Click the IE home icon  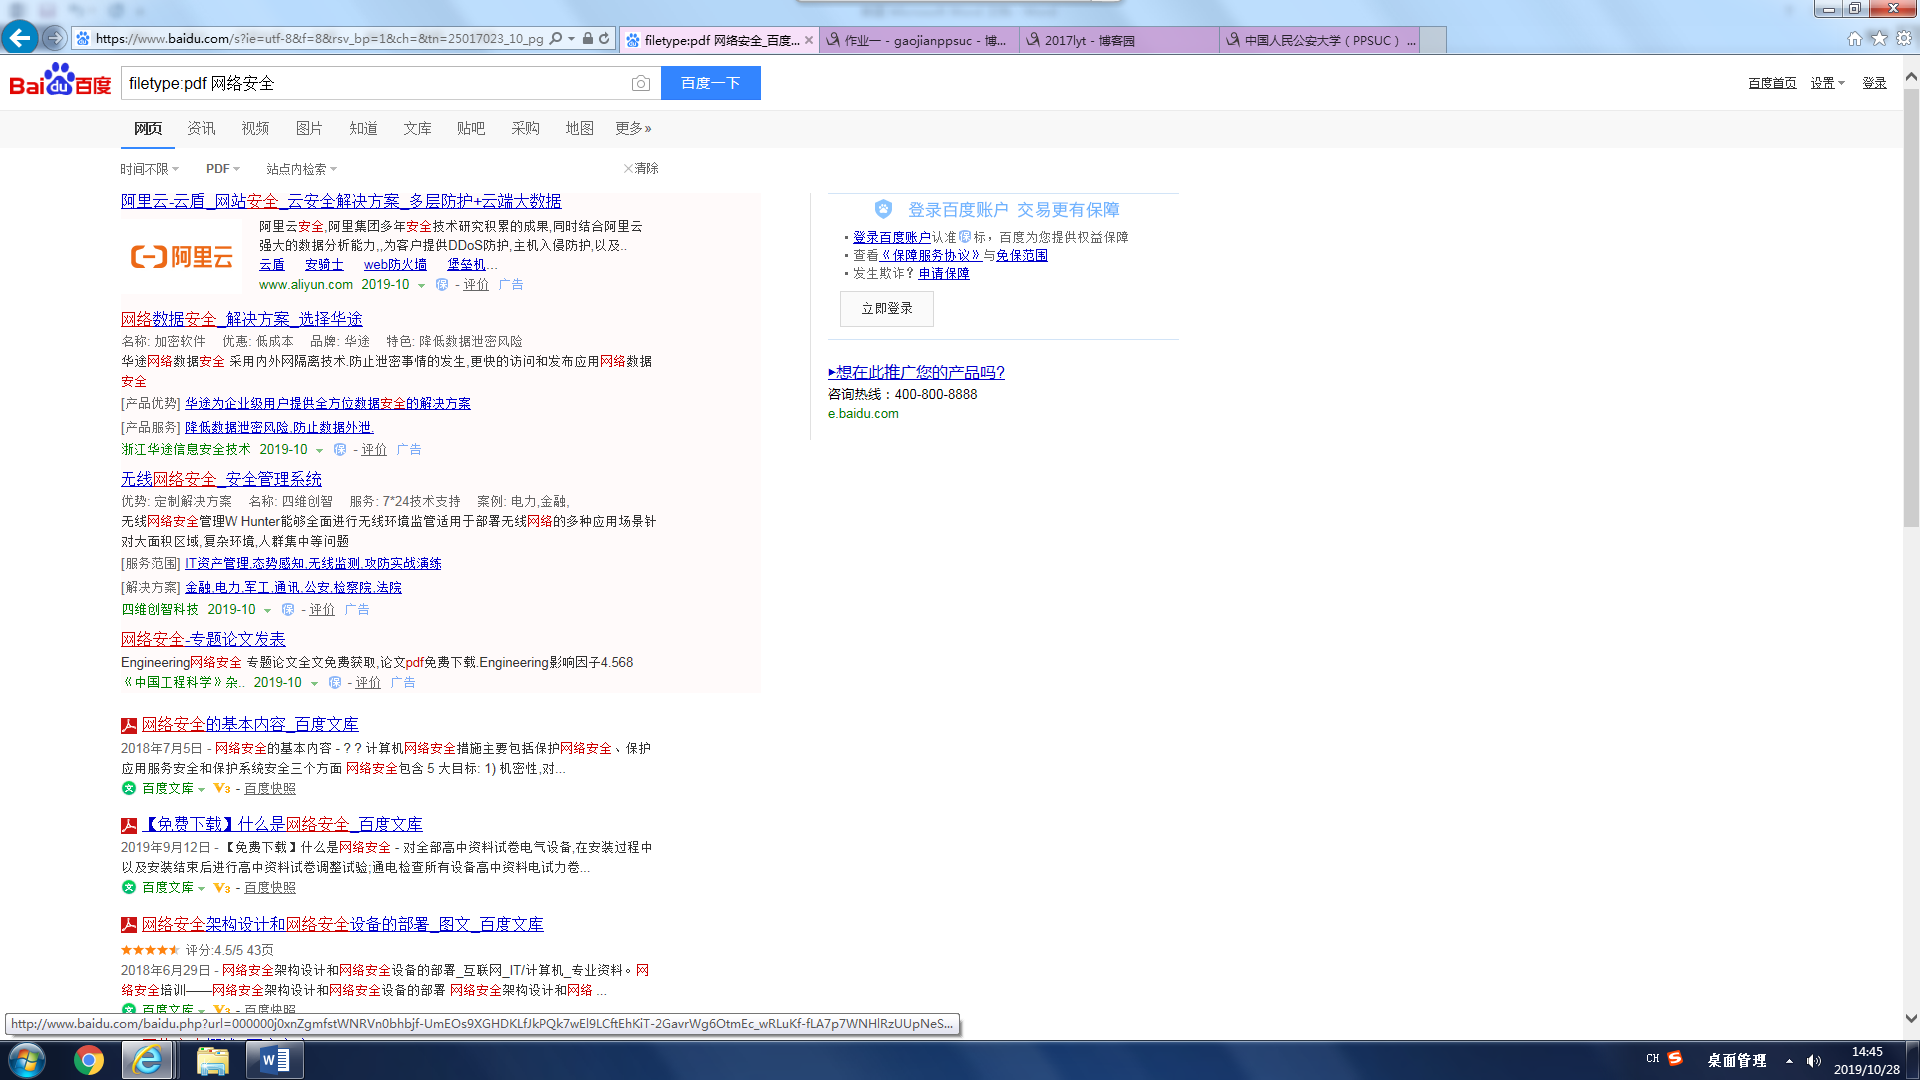(1854, 38)
